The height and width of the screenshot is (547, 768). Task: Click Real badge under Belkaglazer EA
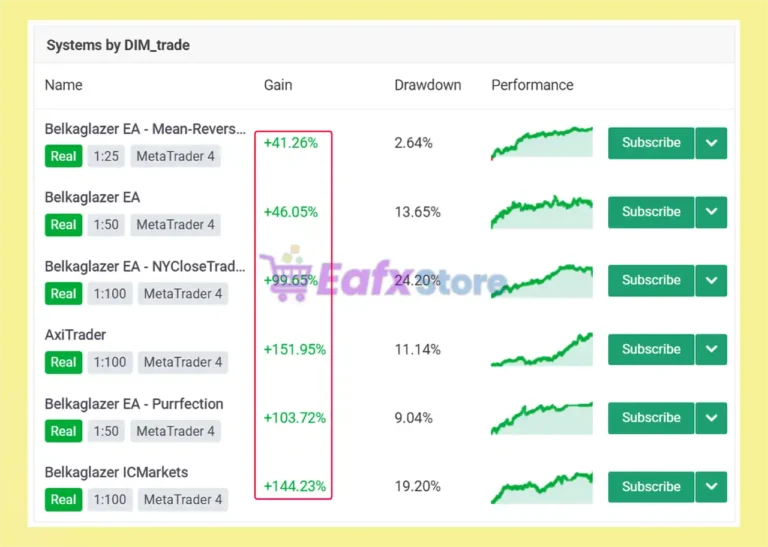click(x=64, y=225)
